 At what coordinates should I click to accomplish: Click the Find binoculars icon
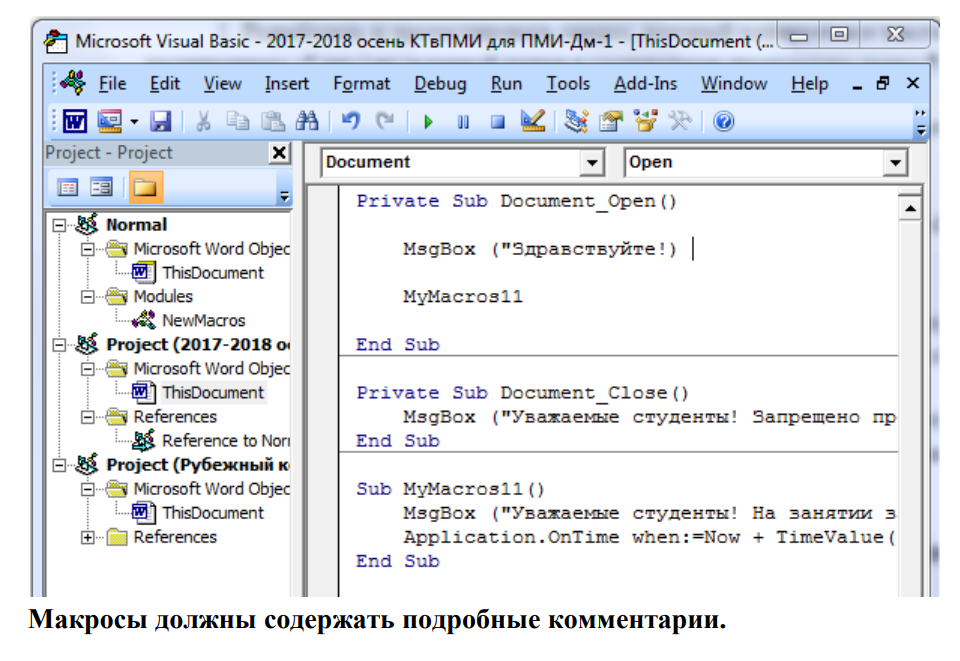[307, 122]
